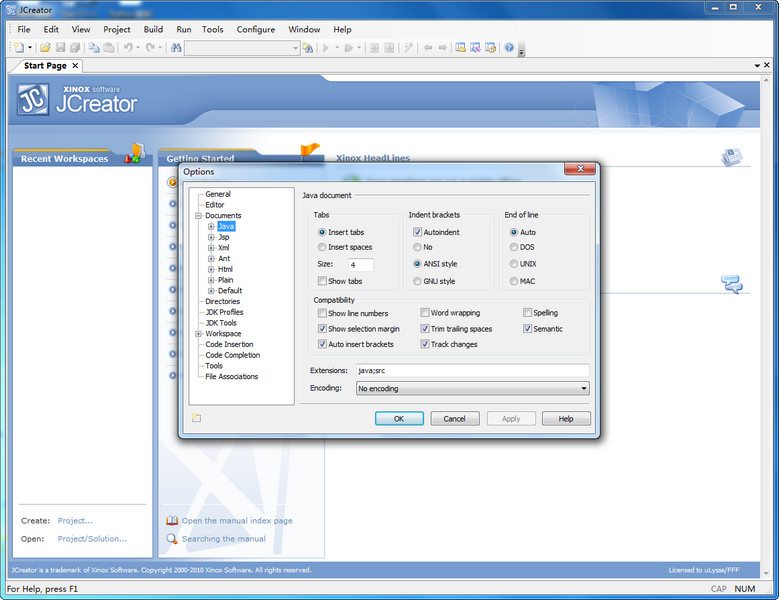The width and height of the screenshot is (779, 600).
Task: Enable the Spelling checkbox
Action: (x=527, y=312)
